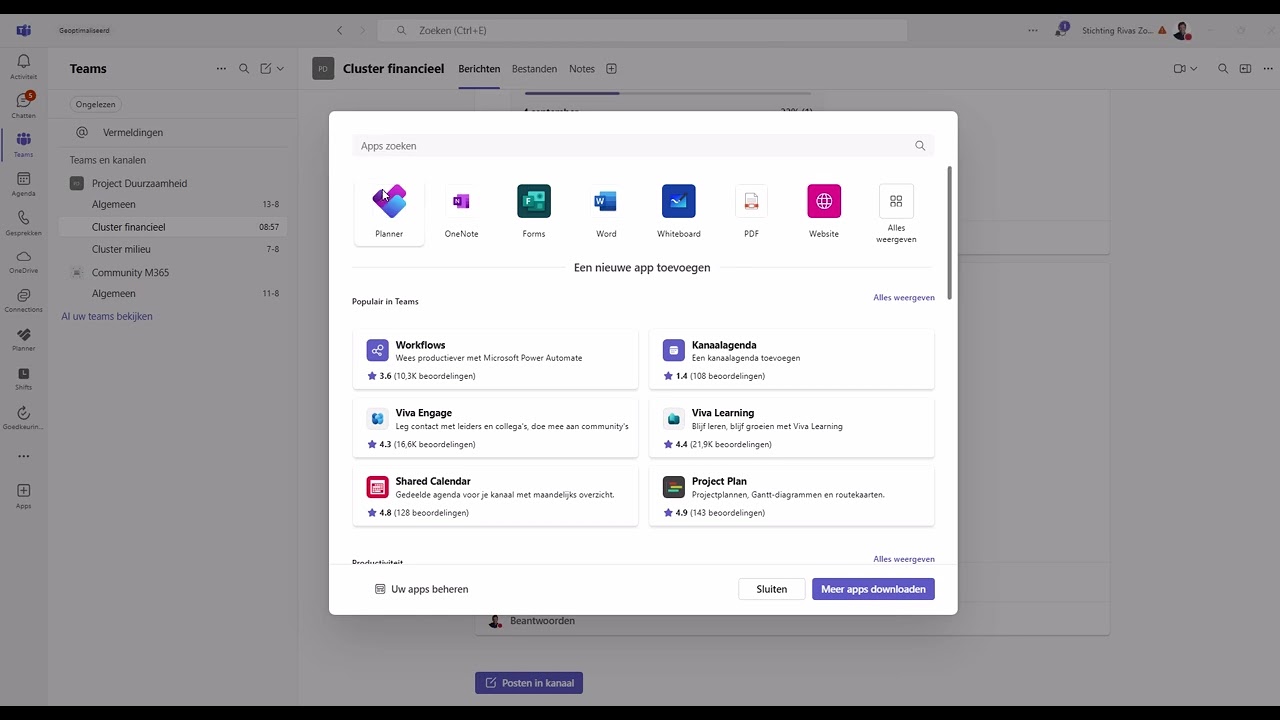Expand the new team/channel compose dropdown
Viewport: 1280px width, 720px height.
point(280,69)
